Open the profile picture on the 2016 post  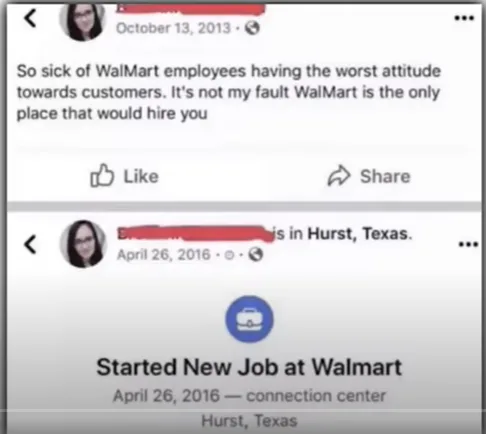[83, 244]
